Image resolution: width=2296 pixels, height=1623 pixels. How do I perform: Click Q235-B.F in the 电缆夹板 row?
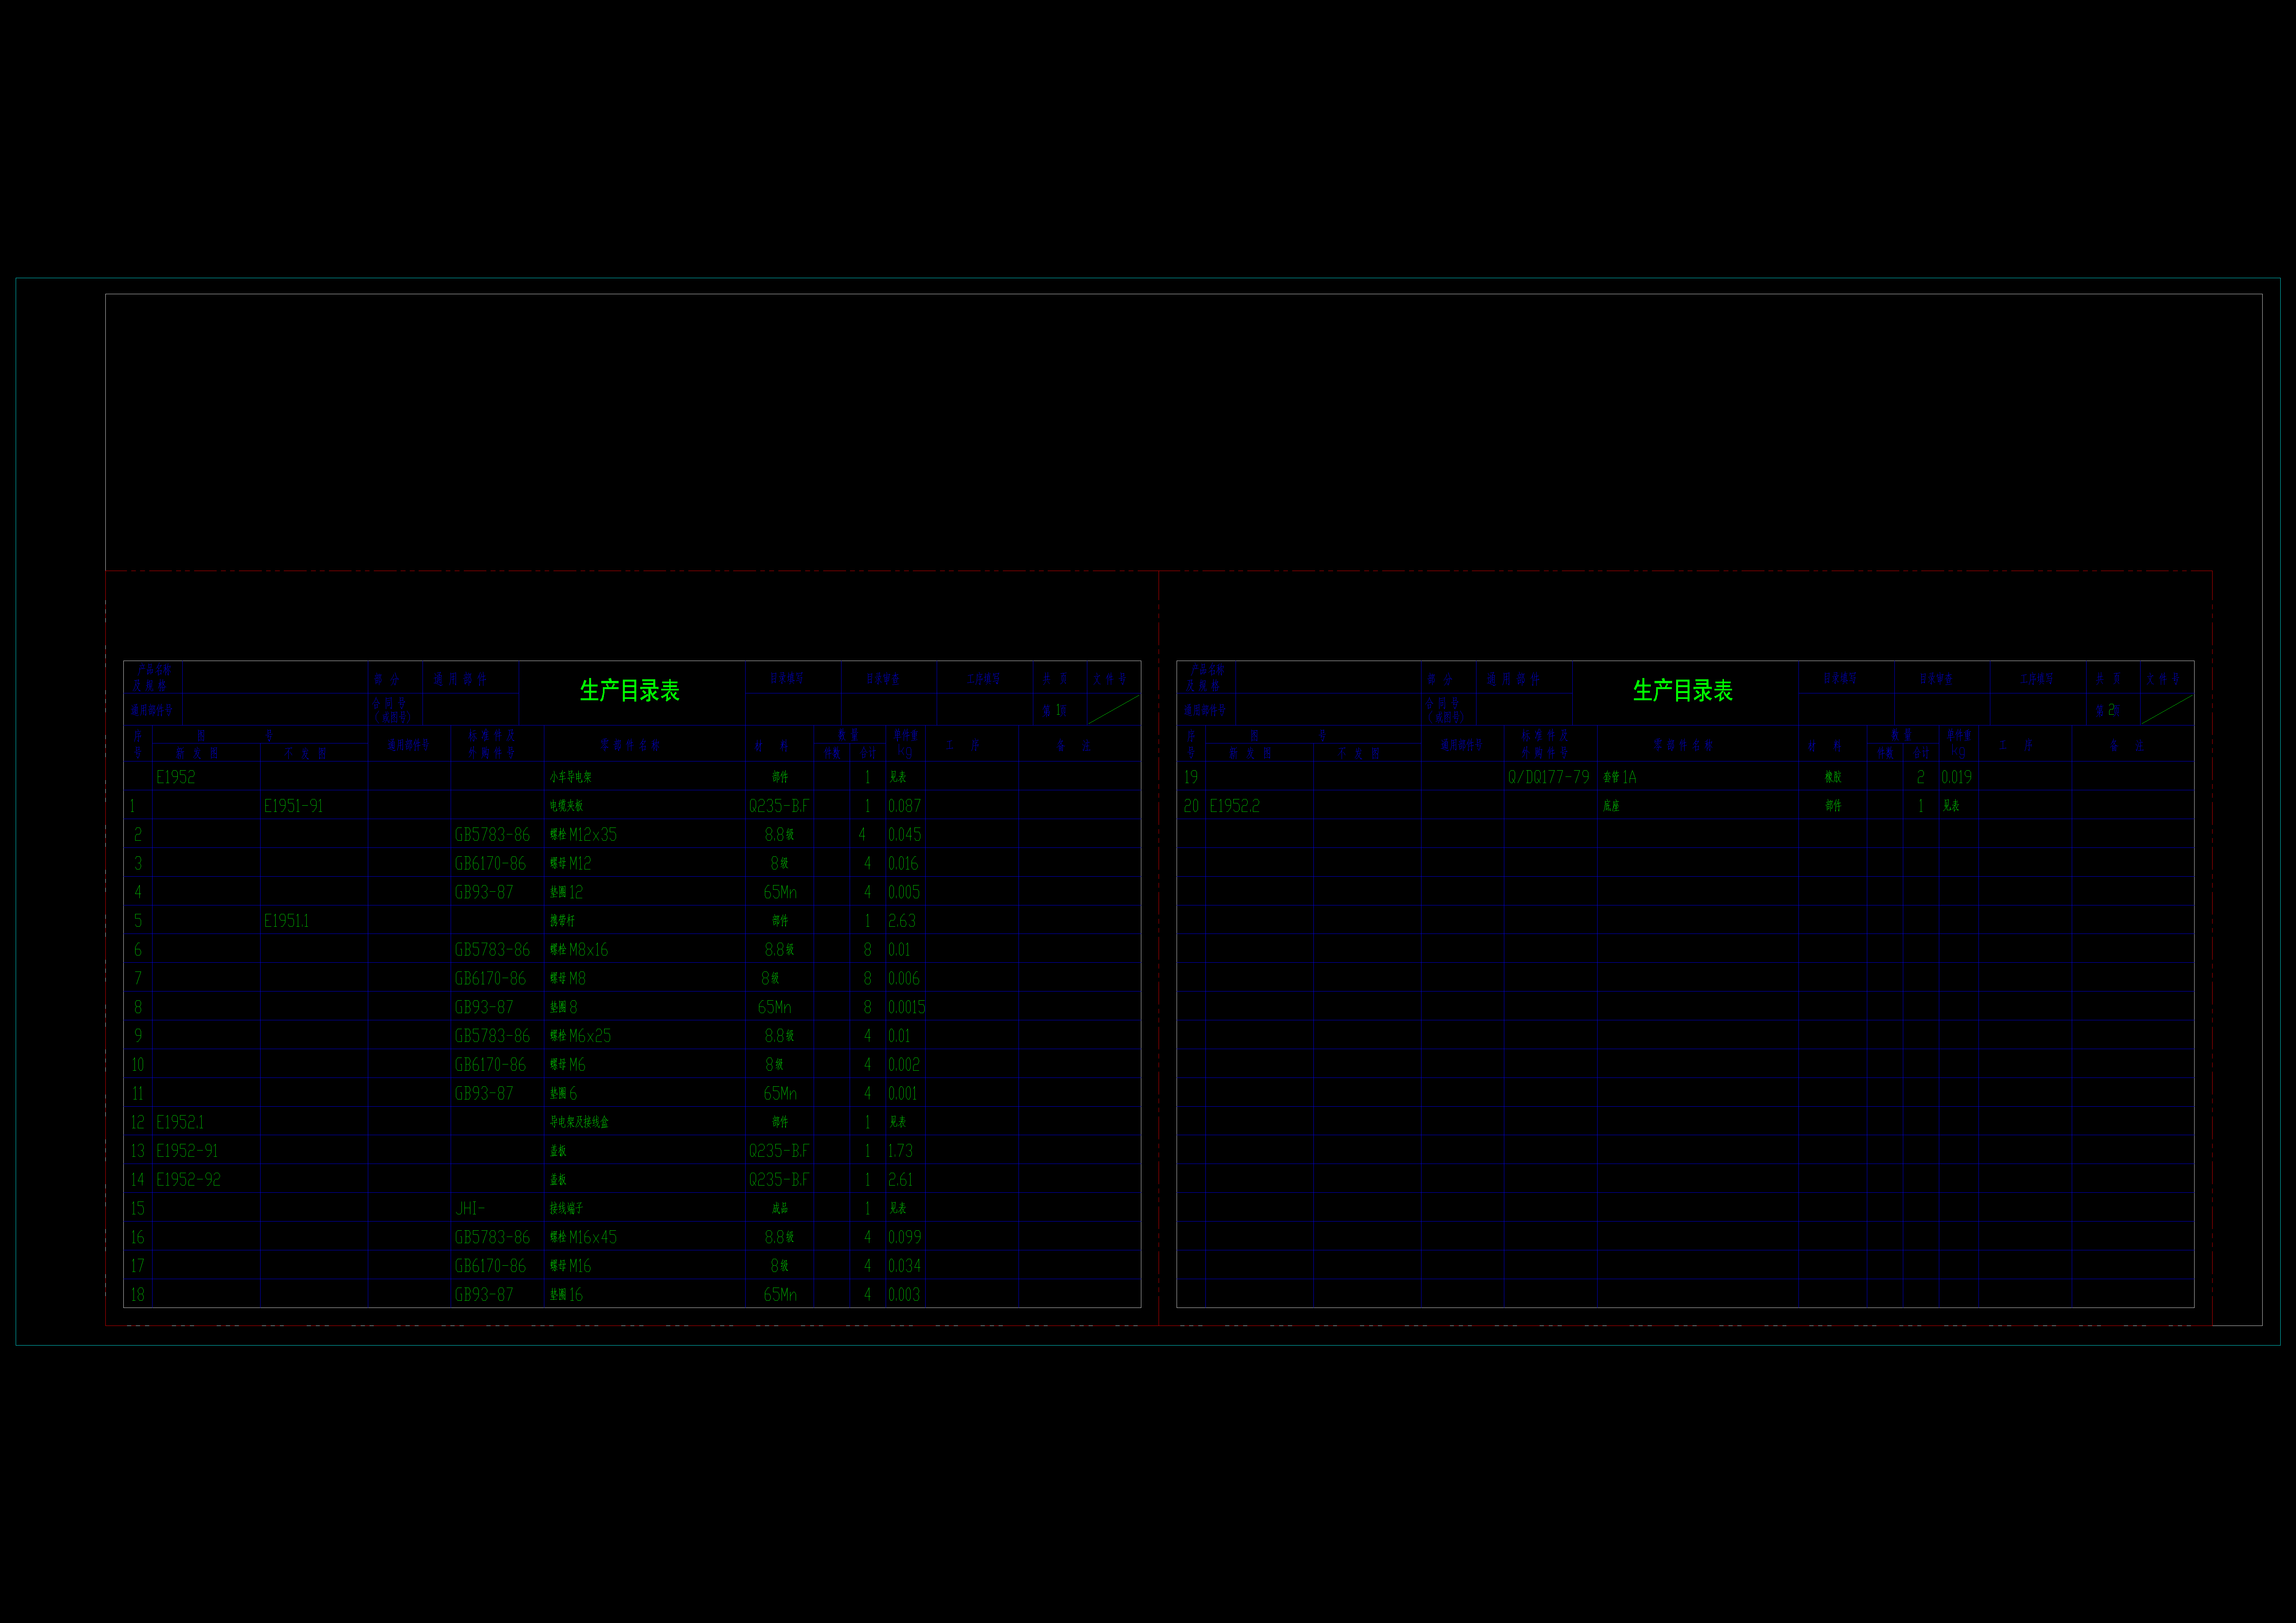tap(779, 806)
